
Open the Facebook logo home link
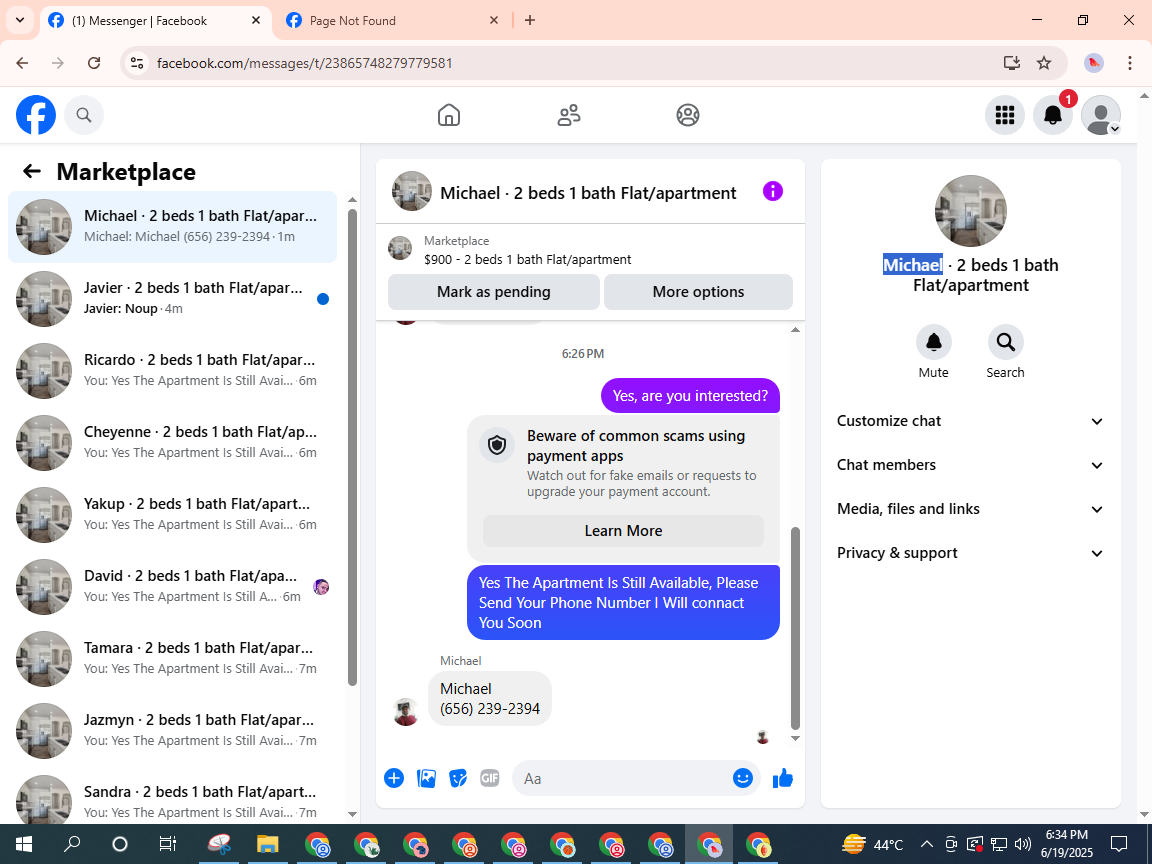[36, 115]
